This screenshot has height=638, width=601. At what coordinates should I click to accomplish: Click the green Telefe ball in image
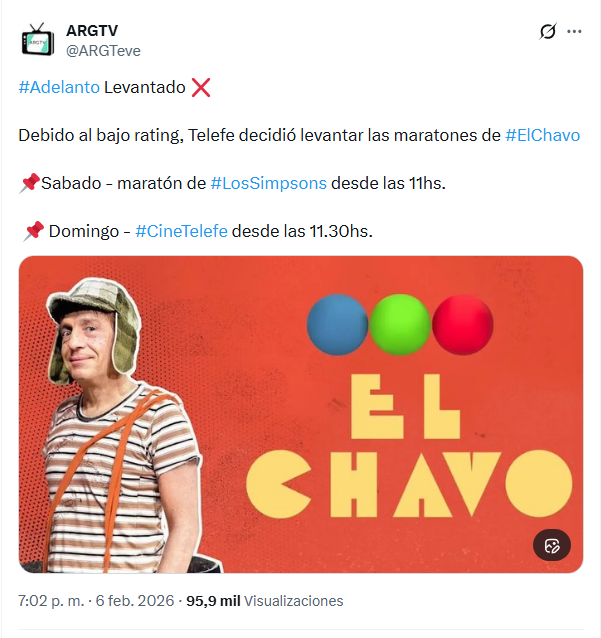(400, 325)
